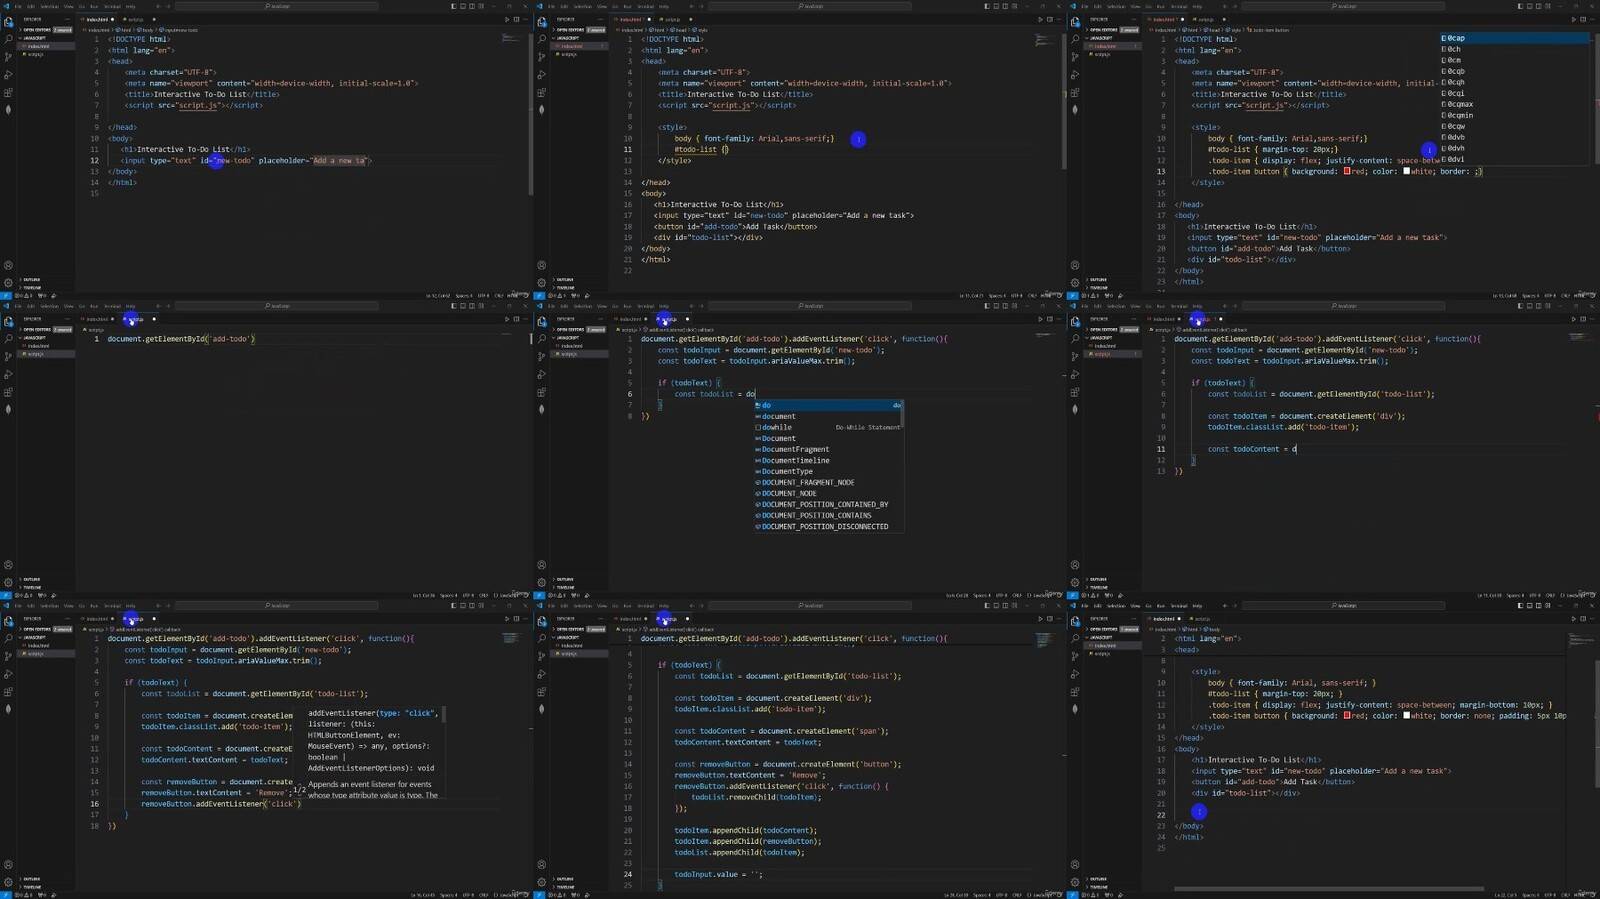Open Customize Layout icon in top-left window title bar
This screenshot has width=1600, height=899.
click(482, 6)
